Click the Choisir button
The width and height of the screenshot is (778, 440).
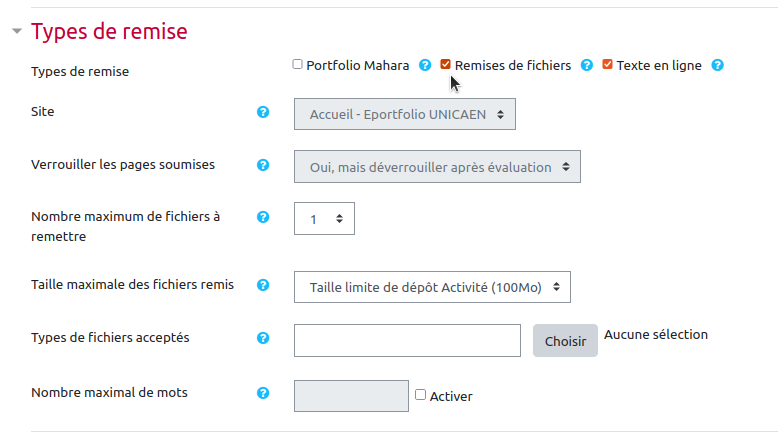coord(565,341)
